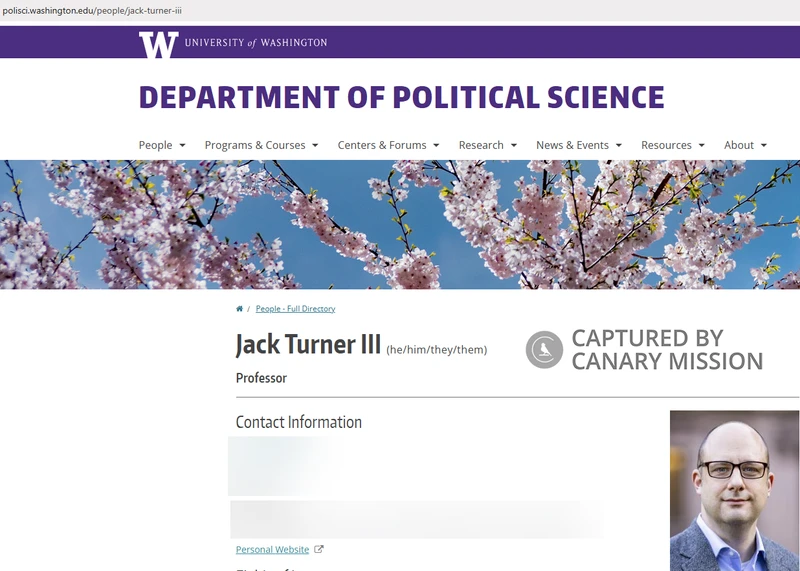Expand the Centers & Forums dropdown
Viewport: 800px width, 571px height.
point(388,145)
